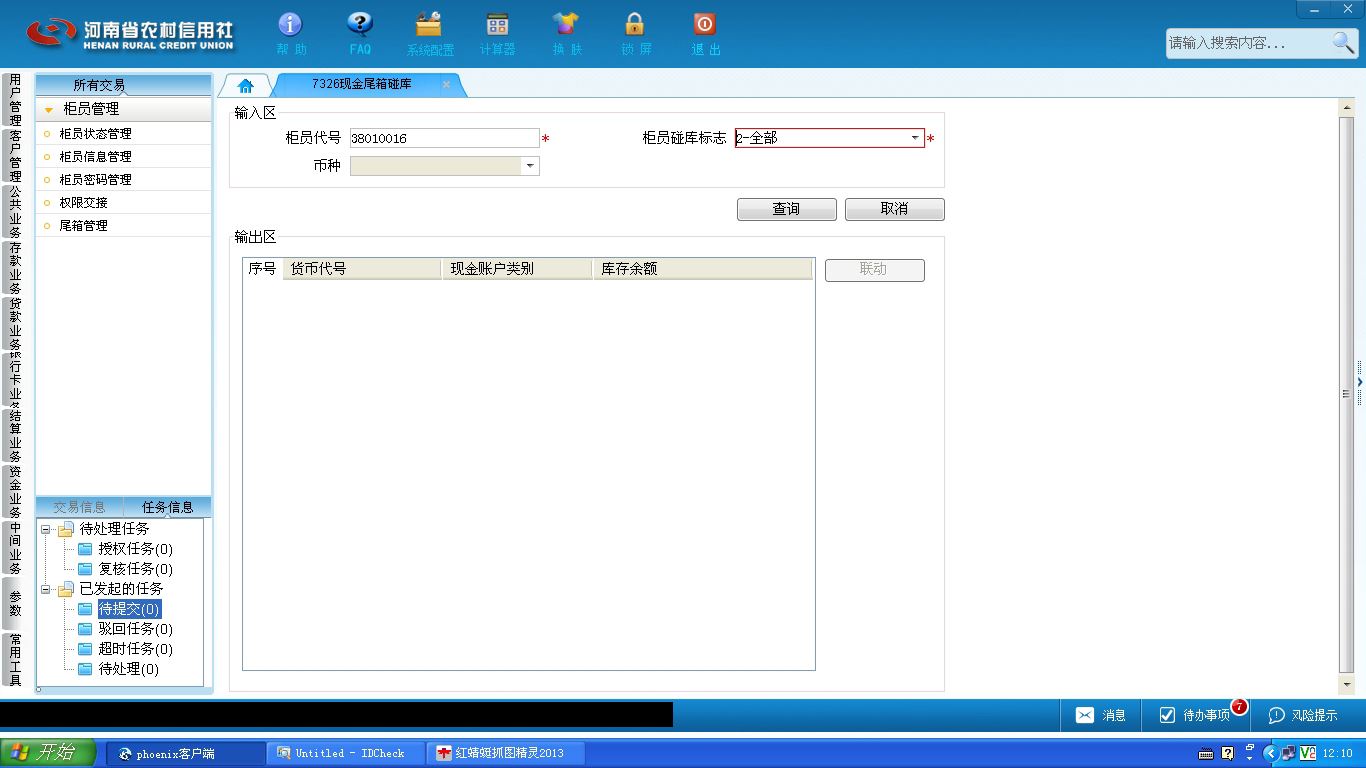Viewport: 1366px width, 768px height.
Task: Click the 库存余额 column header
Action: [702, 269]
